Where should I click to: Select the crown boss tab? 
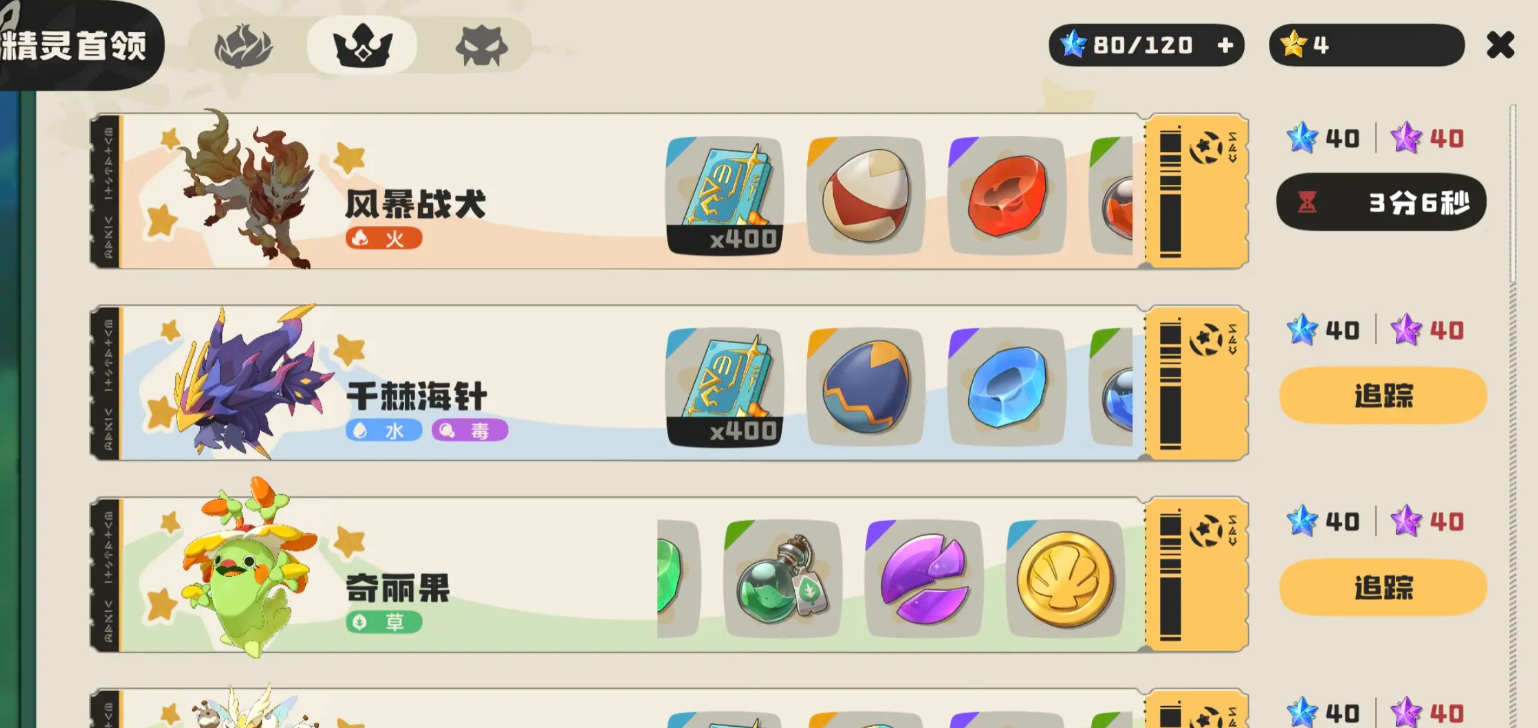pos(362,46)
